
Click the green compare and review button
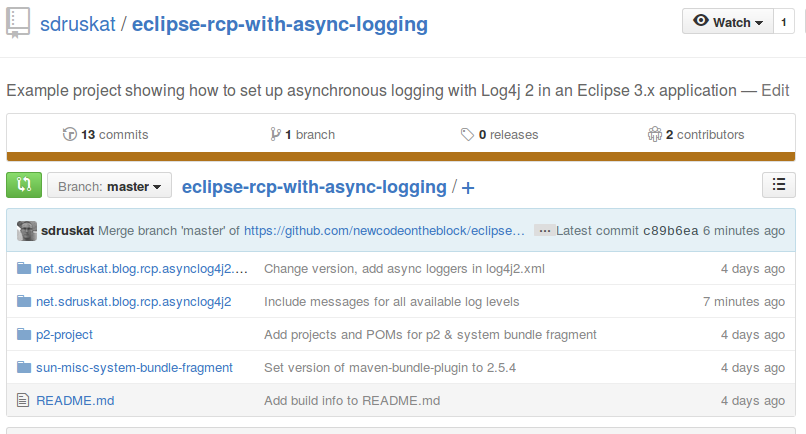(x=24, y=185)
